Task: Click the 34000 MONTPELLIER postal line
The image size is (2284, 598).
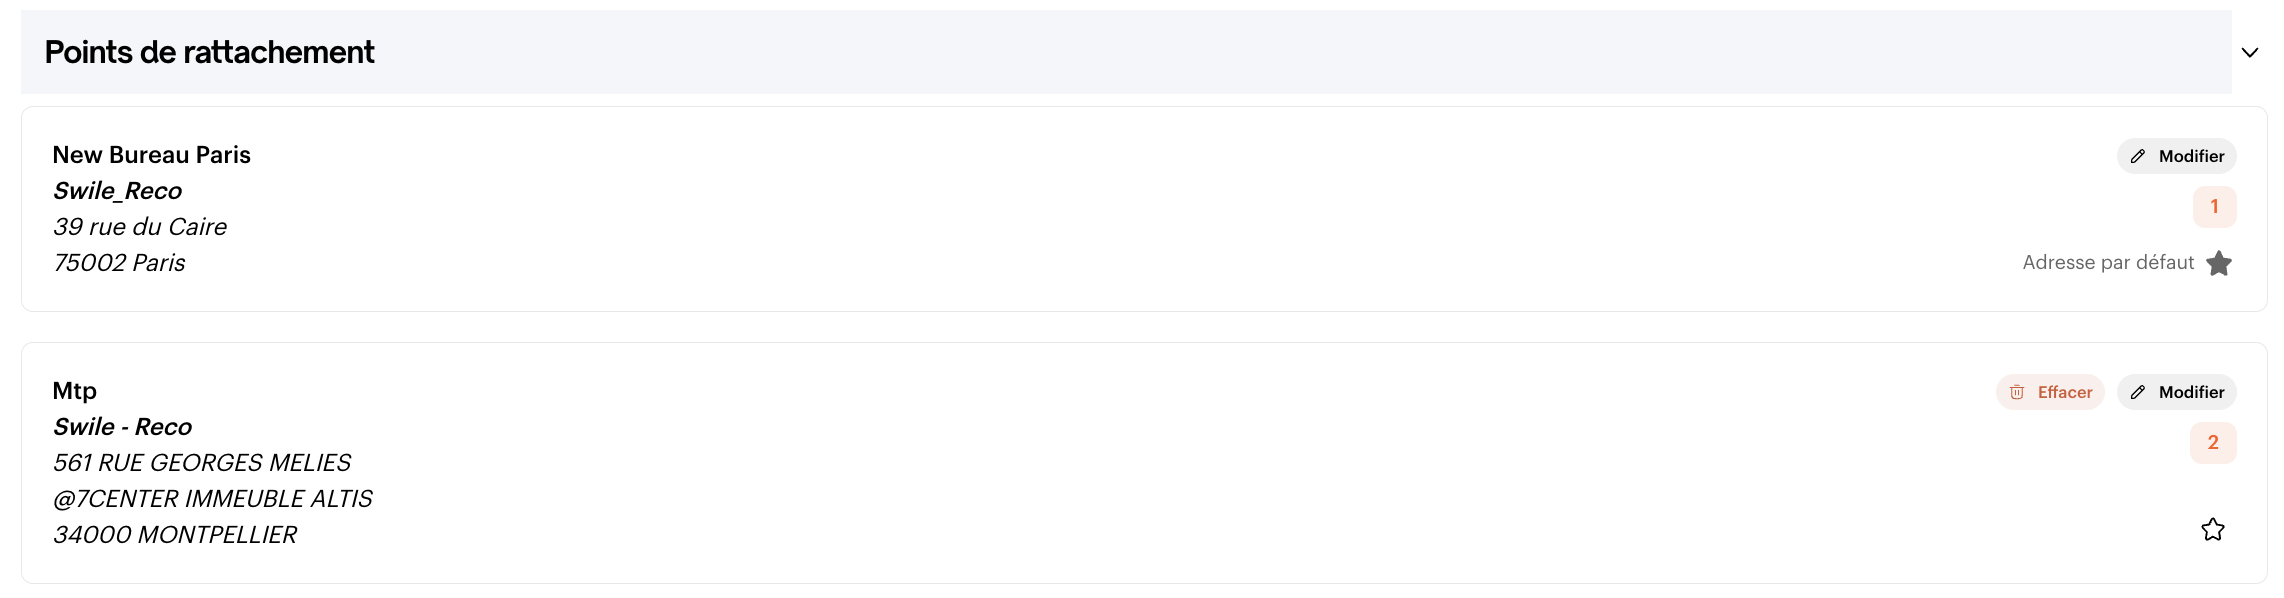Action: coord(175,535)
